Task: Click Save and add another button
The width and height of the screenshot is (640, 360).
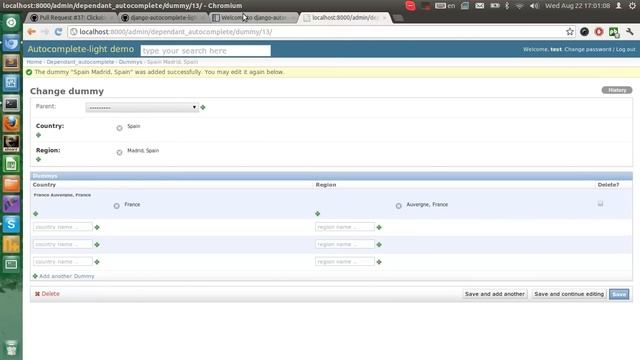Action: (495, 294)
